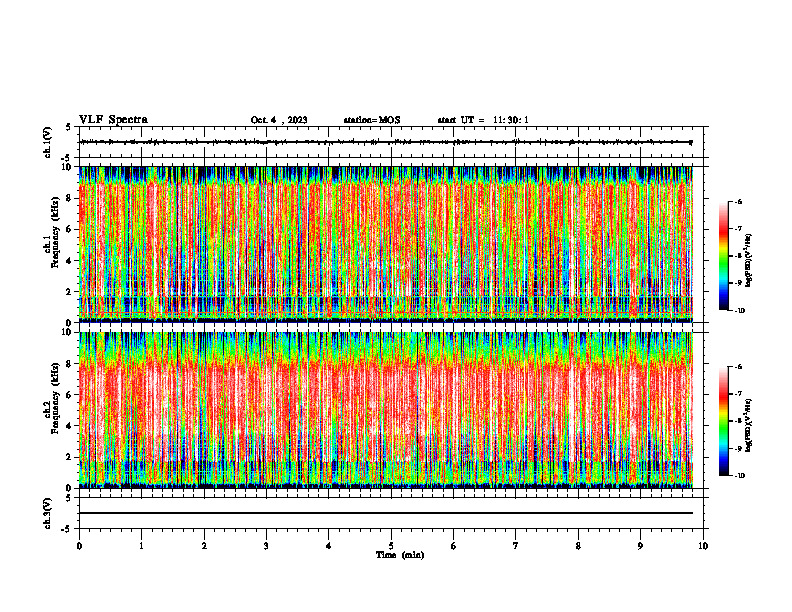Click the "-10" tick on ch.2 colorbar
This screenshot has height=612, width=792.
(x=740, y=476)
